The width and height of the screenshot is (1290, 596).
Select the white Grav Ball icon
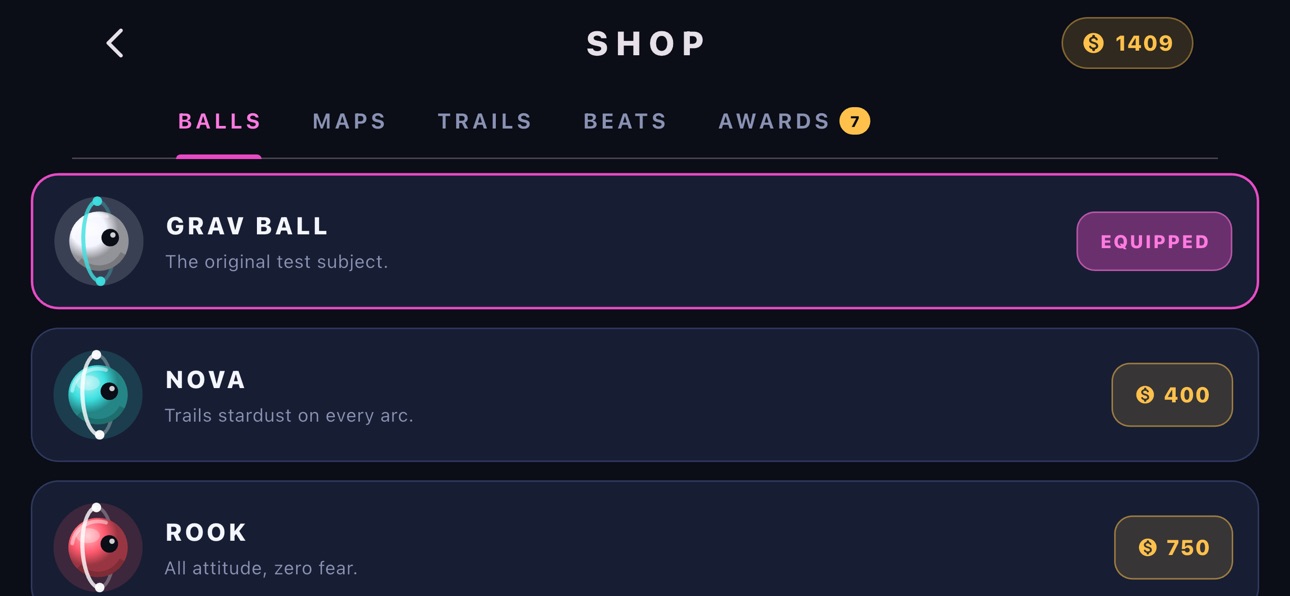pos(98,241)
